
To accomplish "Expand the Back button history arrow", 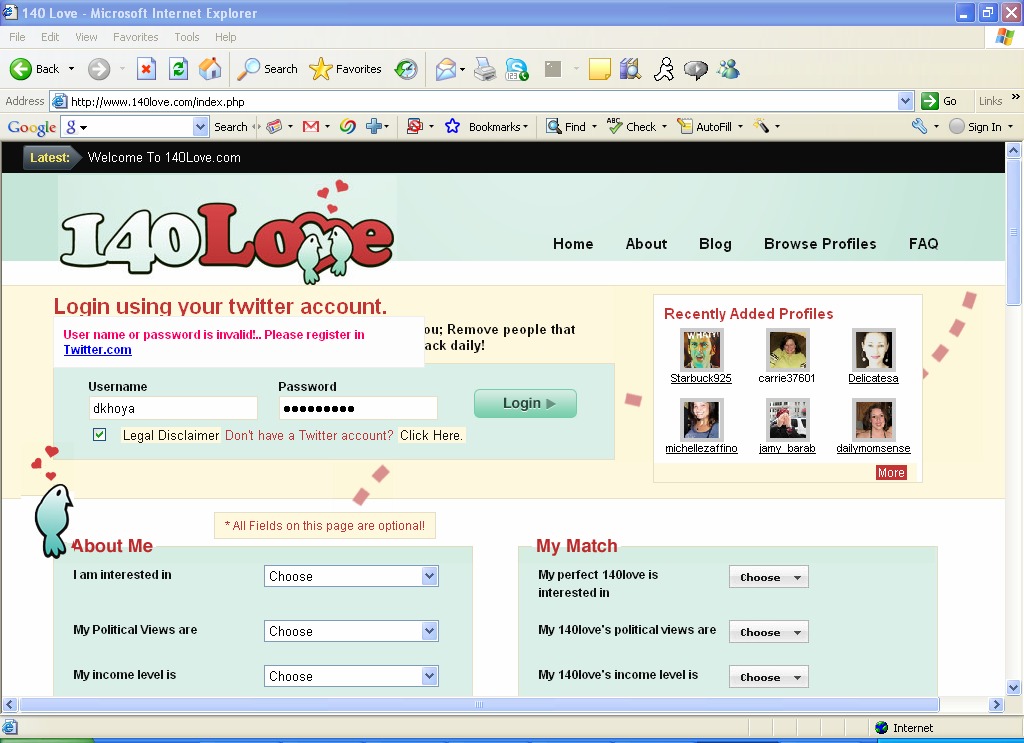I will click(x=71, y=69).
